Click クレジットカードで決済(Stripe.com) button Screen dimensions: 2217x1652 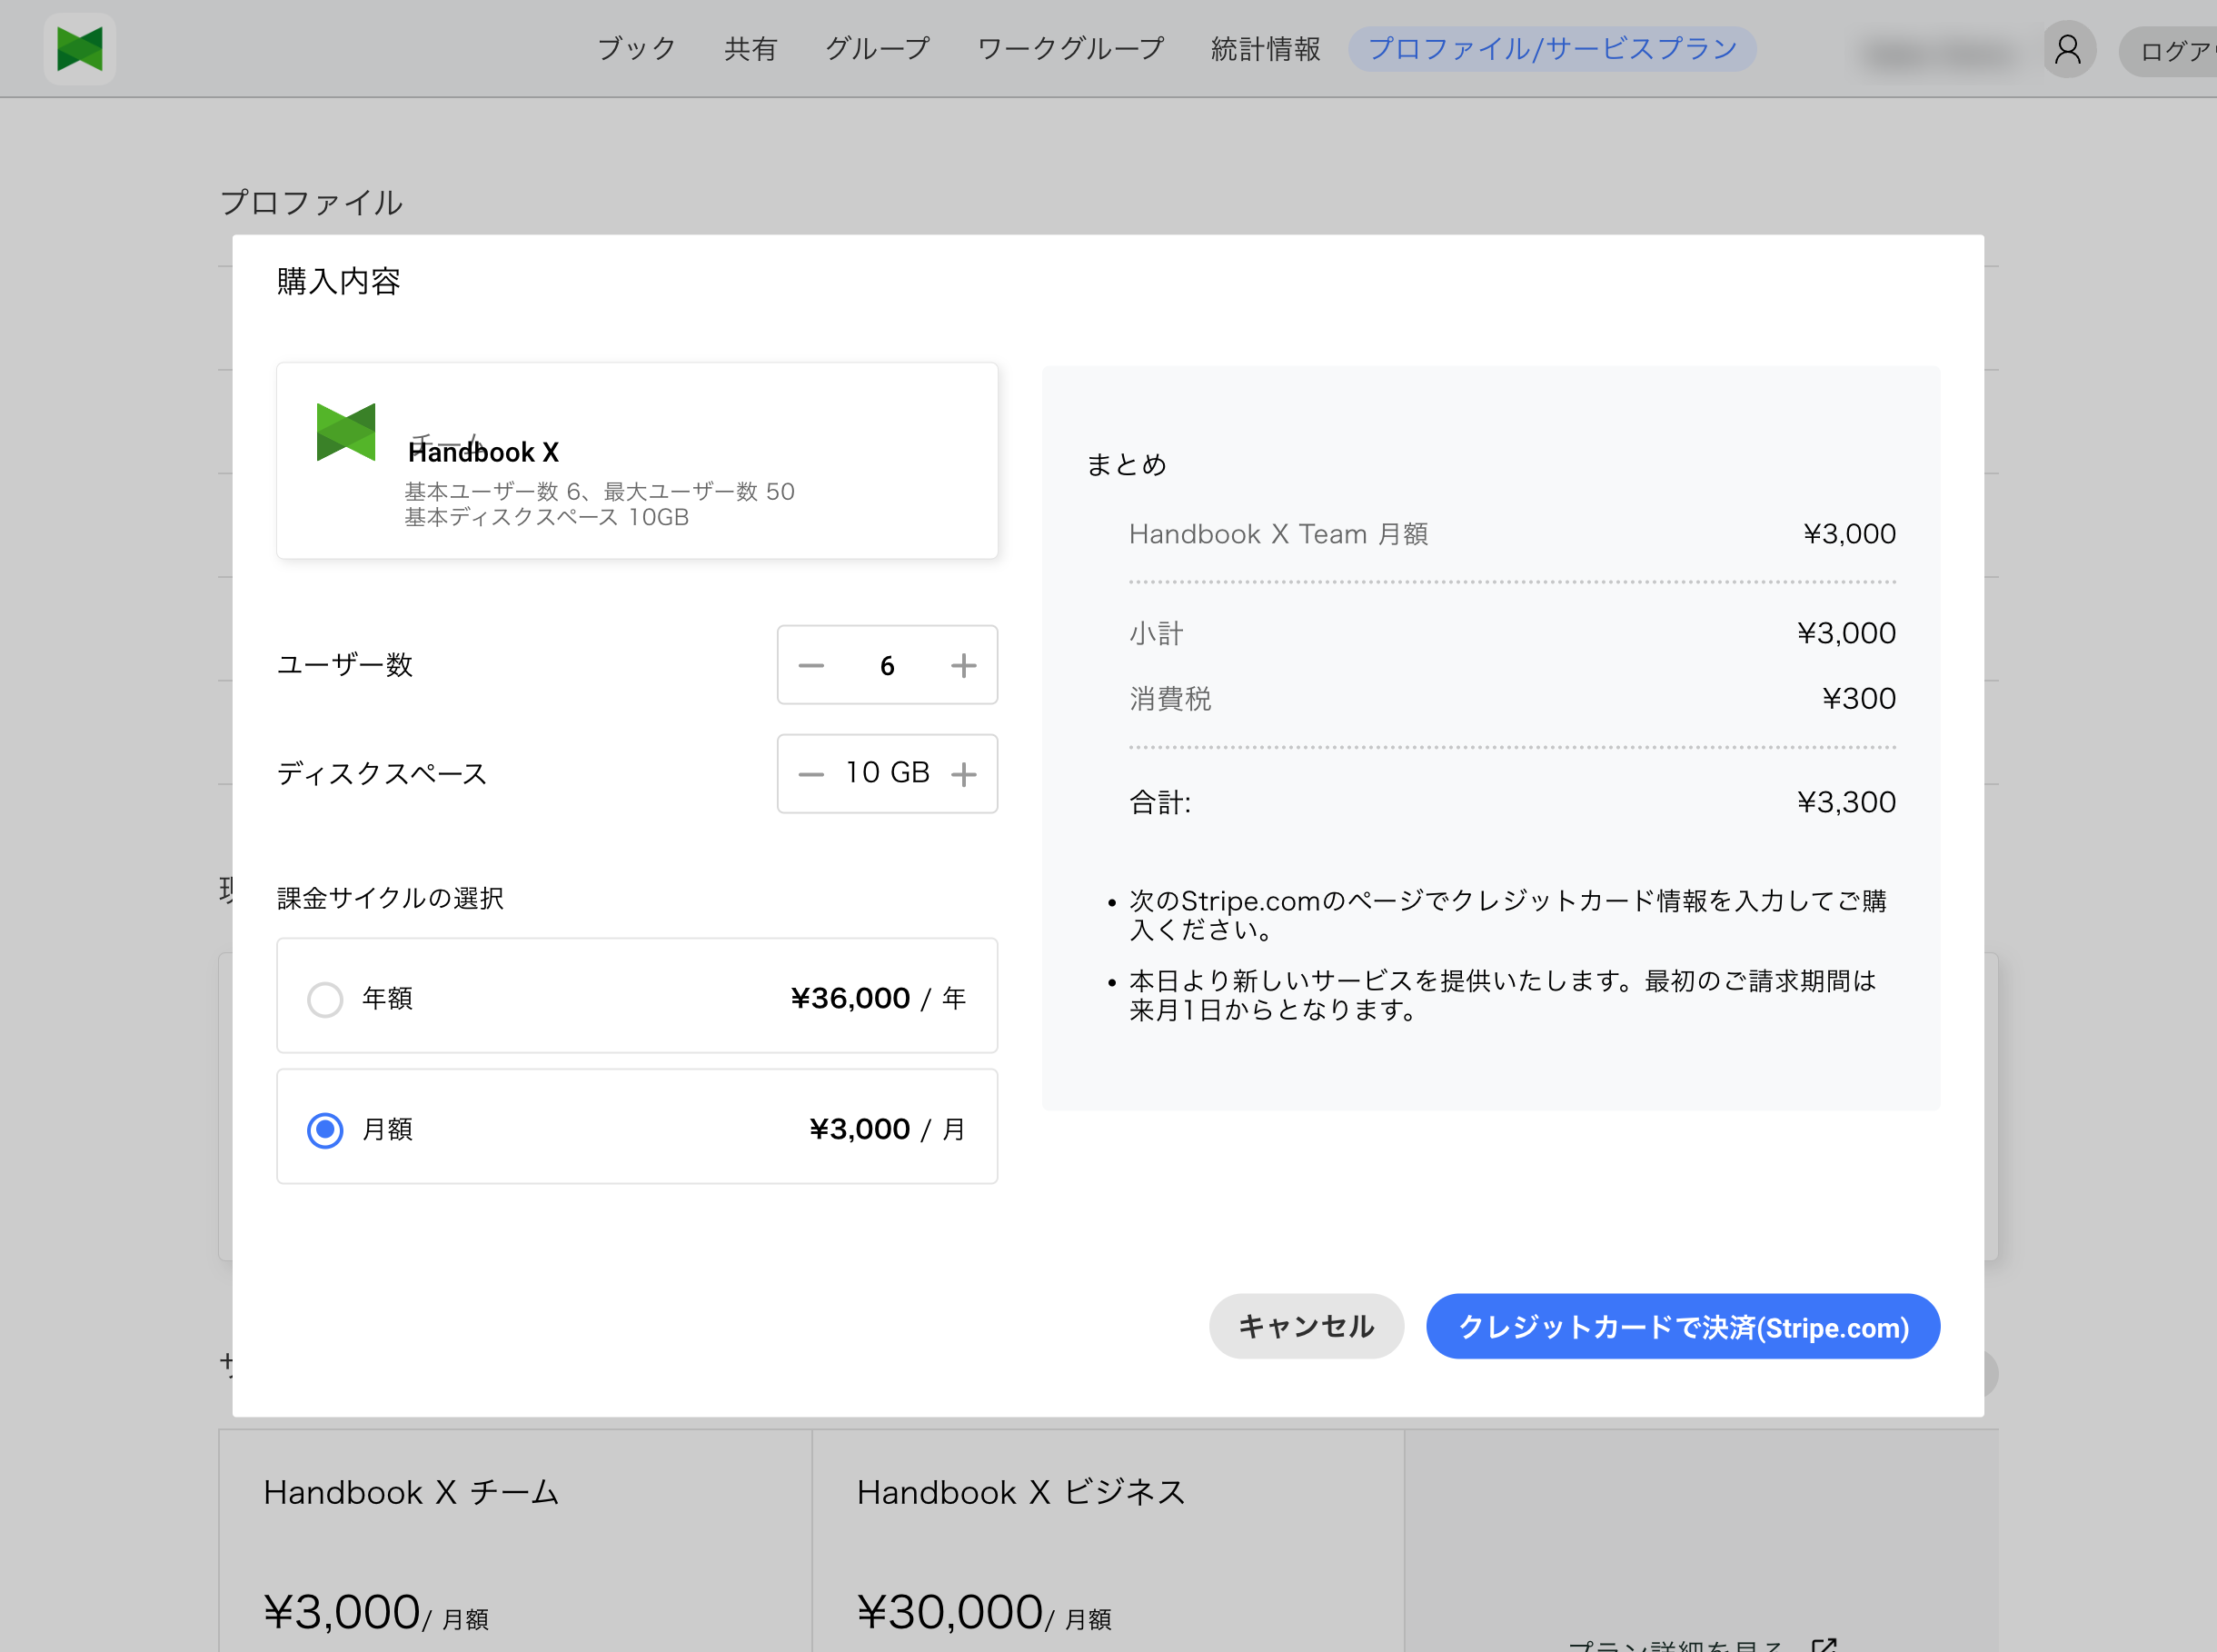(x=1683, y=1326)
